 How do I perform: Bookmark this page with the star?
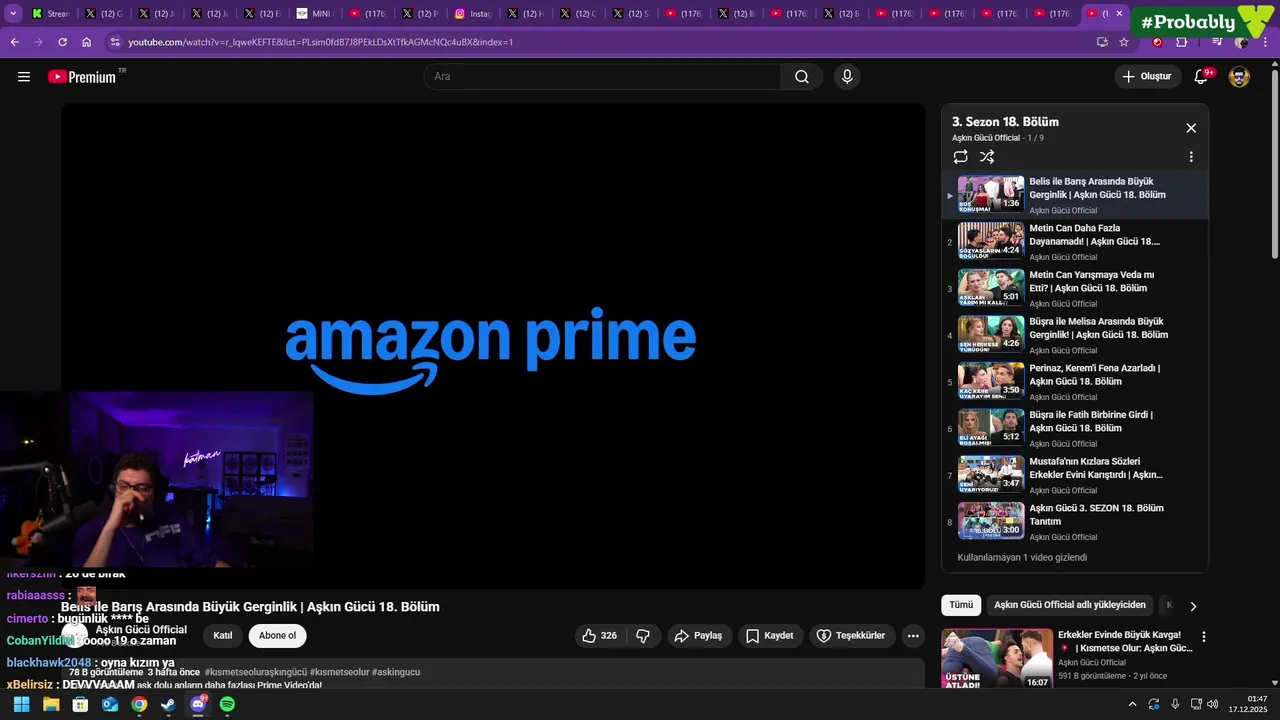pos(1124,42)
